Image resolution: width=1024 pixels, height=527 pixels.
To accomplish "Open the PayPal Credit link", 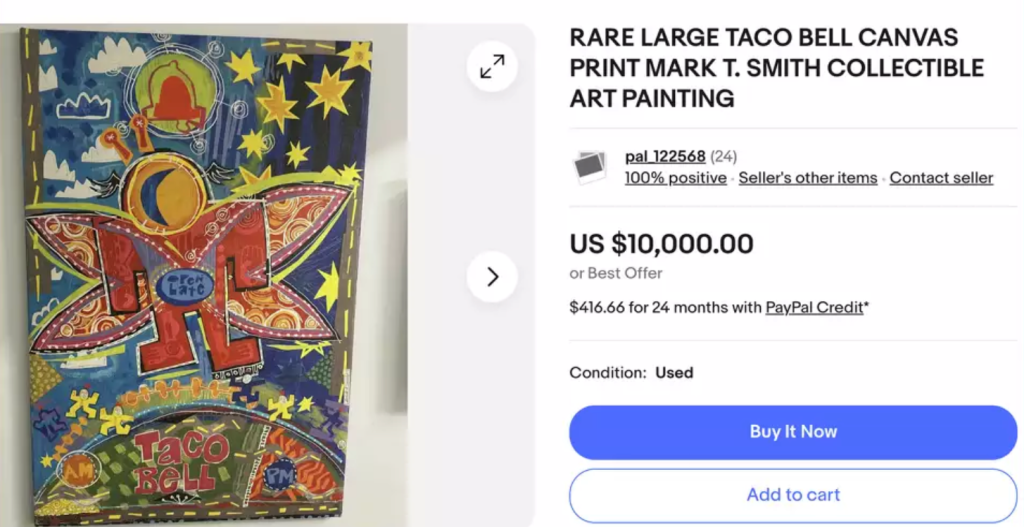I will point(814,307).
